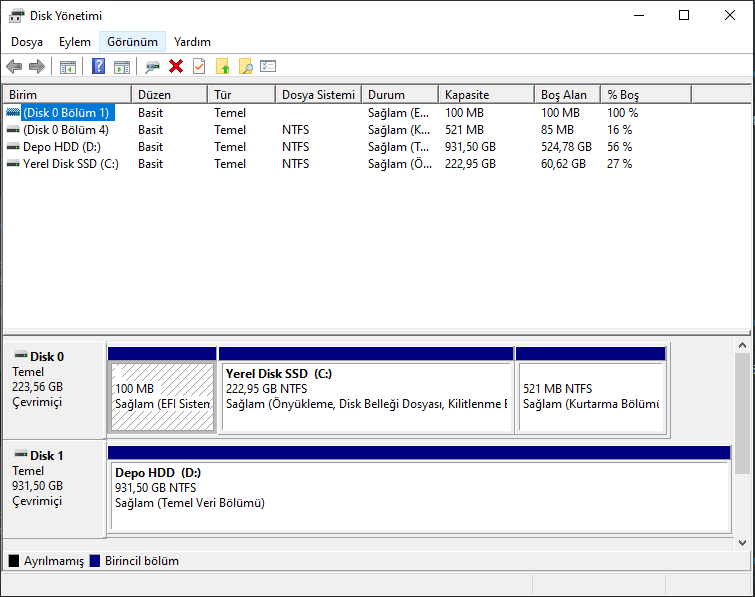Sort by the Durum column header
The height and width of the screenshot is (597, 755).
click(400, 95)
